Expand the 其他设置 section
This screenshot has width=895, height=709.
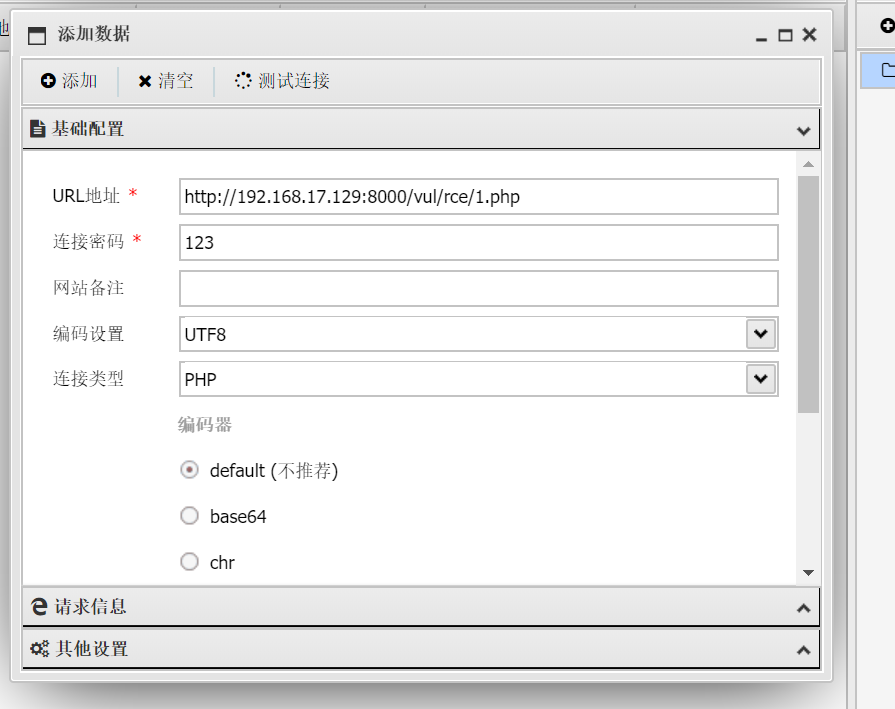(x=803, y=650)
